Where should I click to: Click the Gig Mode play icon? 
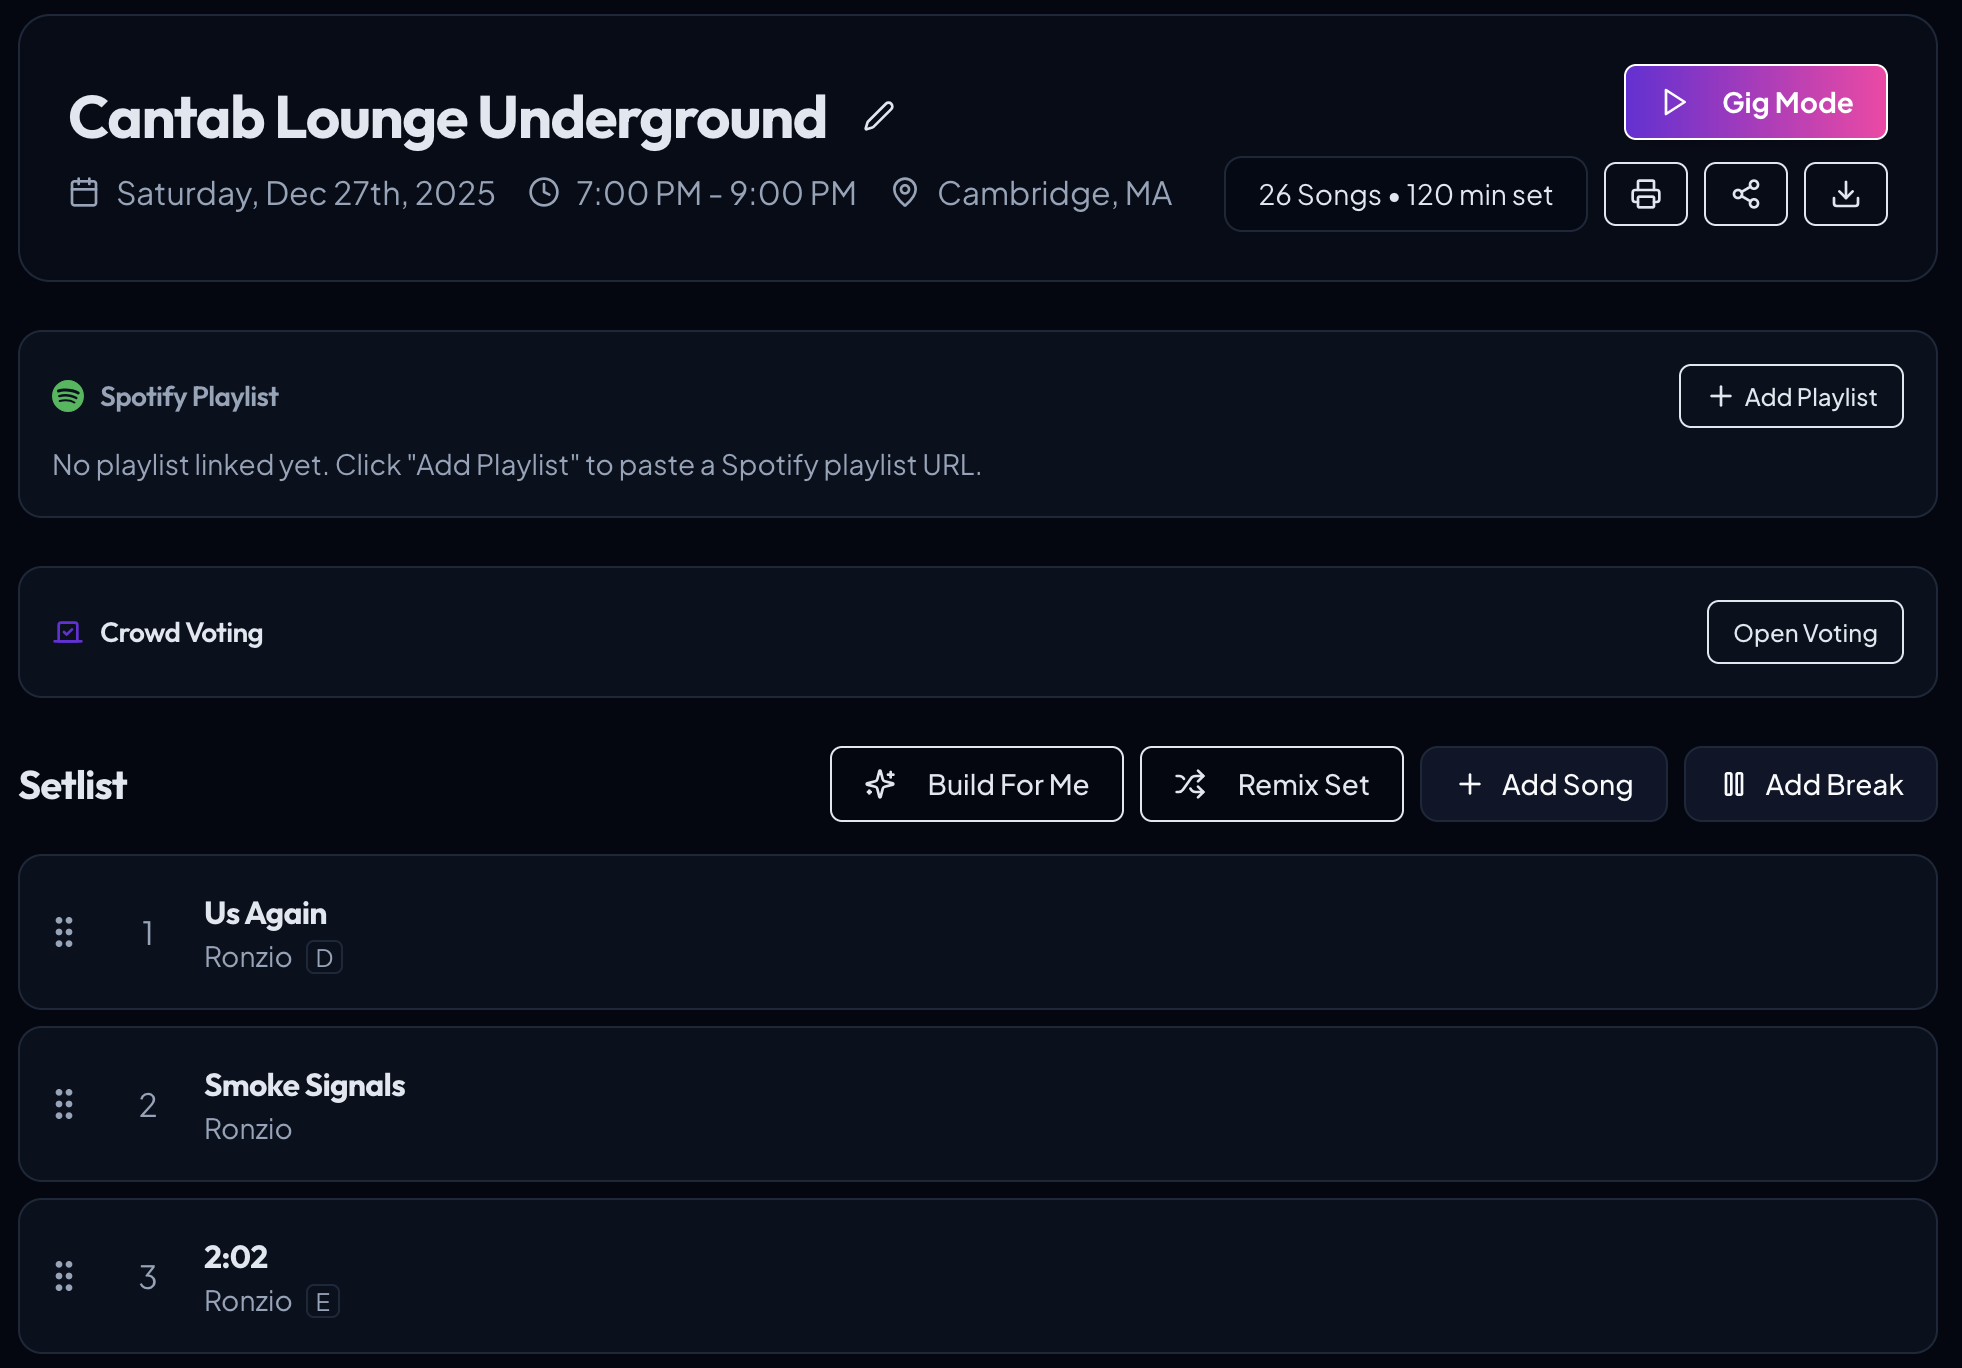click(x=1676, y=101)
